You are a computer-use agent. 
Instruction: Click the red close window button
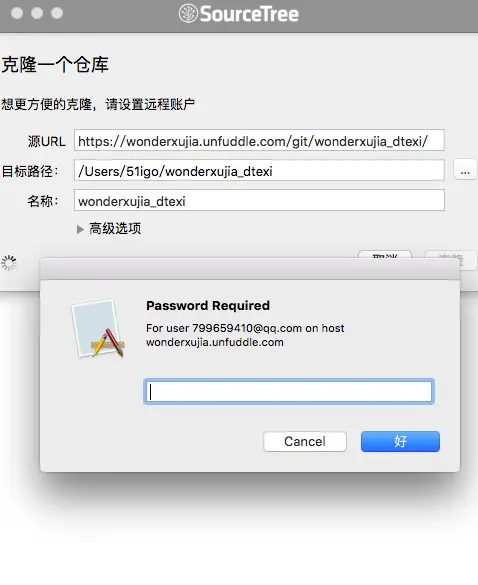pos(17,13)
